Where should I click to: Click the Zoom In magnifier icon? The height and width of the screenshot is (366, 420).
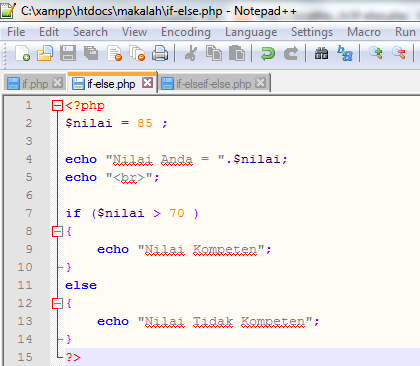pos(376,53)
